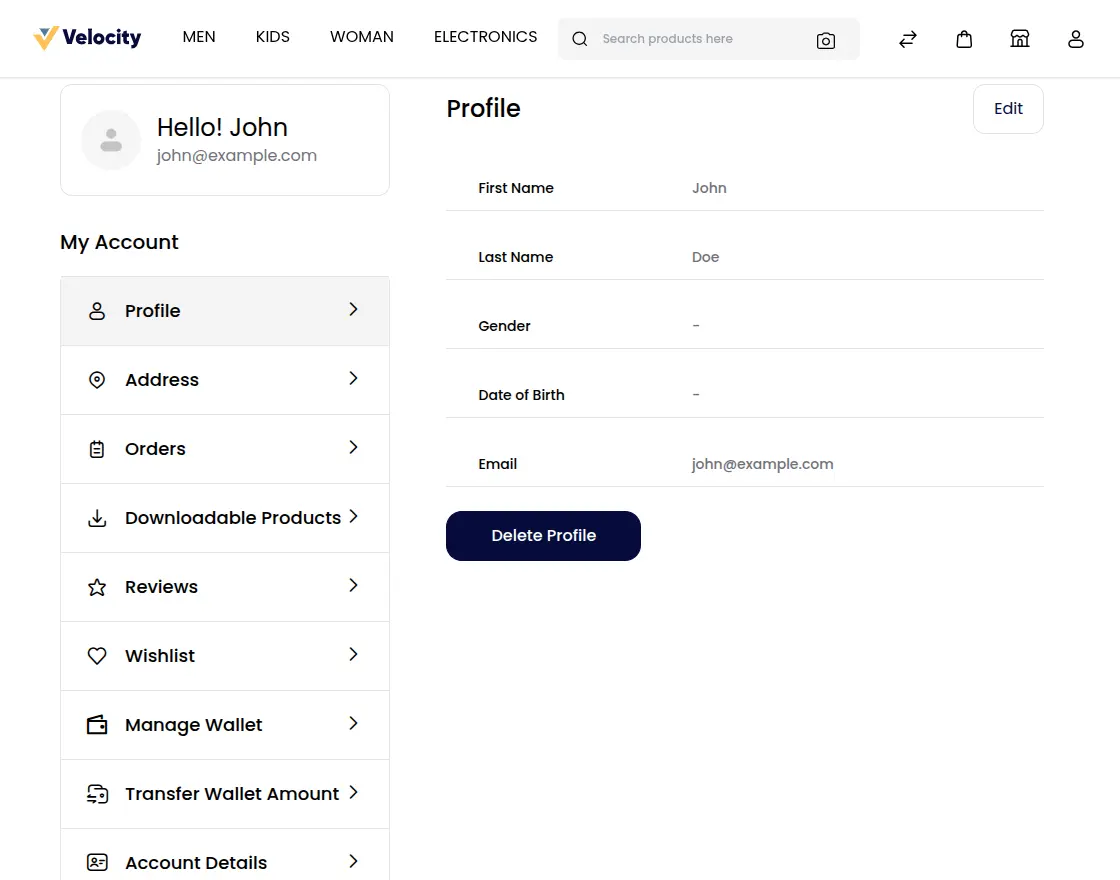This screenshot has height=880, width=1120.
Task: Click the Orders clipboard icon
Action: [x=96, y=449]
